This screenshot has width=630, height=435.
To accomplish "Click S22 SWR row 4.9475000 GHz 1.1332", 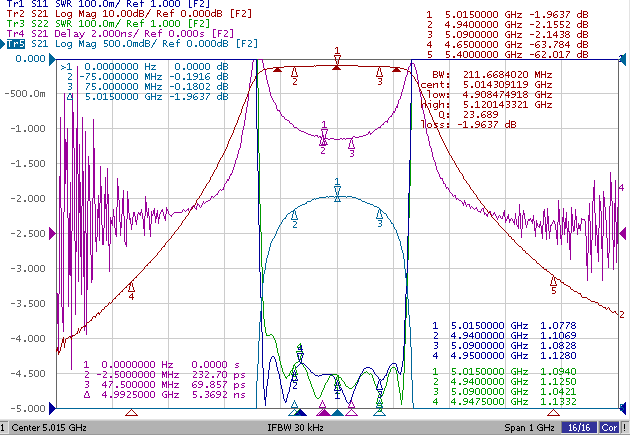I will [504, 402].
